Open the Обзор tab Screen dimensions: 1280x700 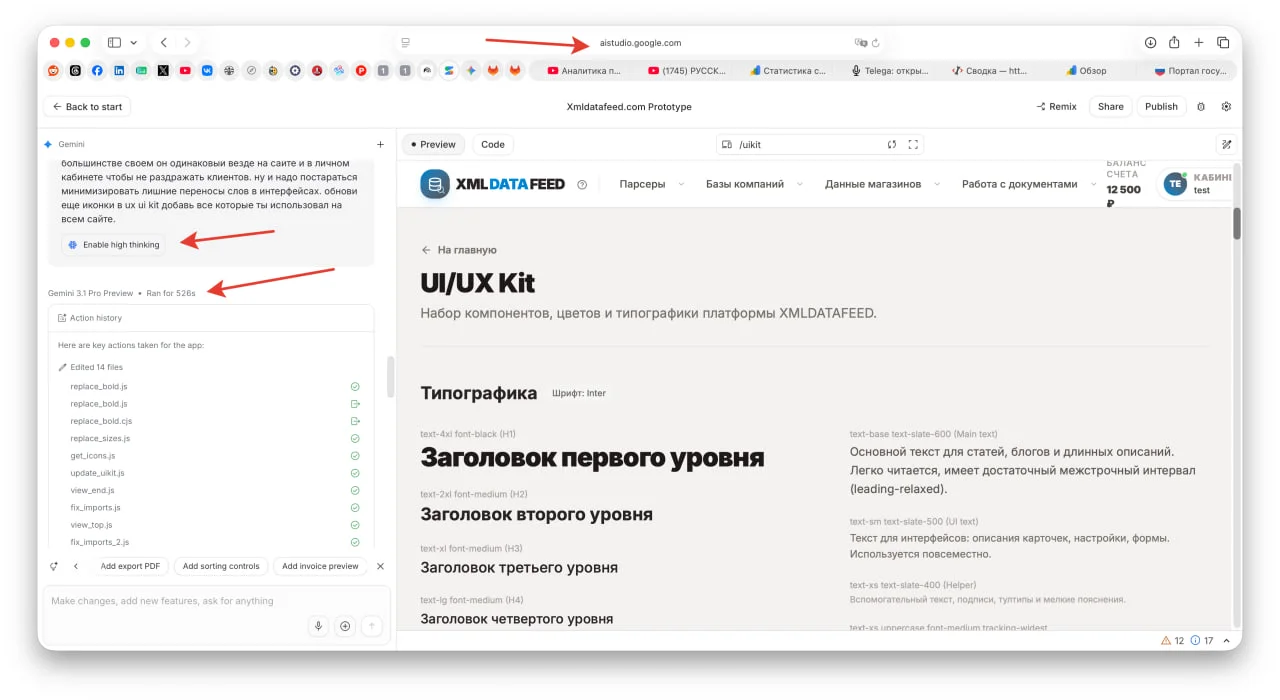point(1086,71)
